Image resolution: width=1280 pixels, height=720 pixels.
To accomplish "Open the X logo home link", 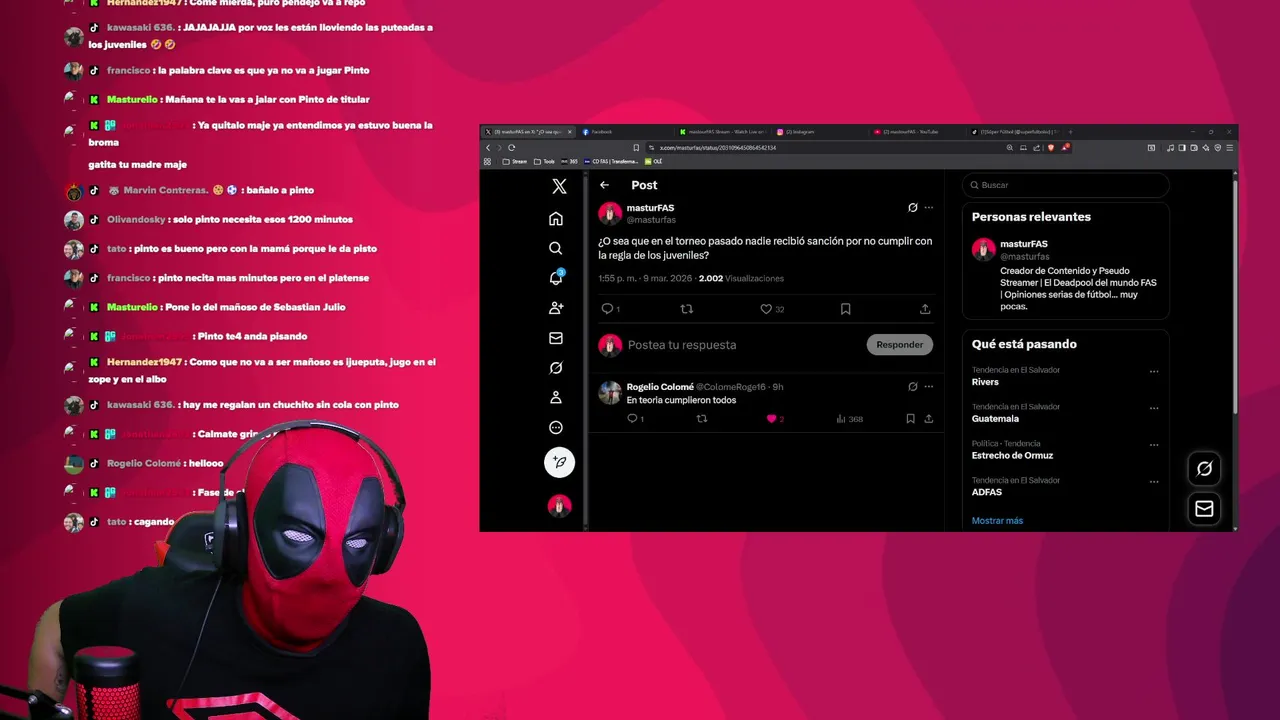I will click(559, 186).
